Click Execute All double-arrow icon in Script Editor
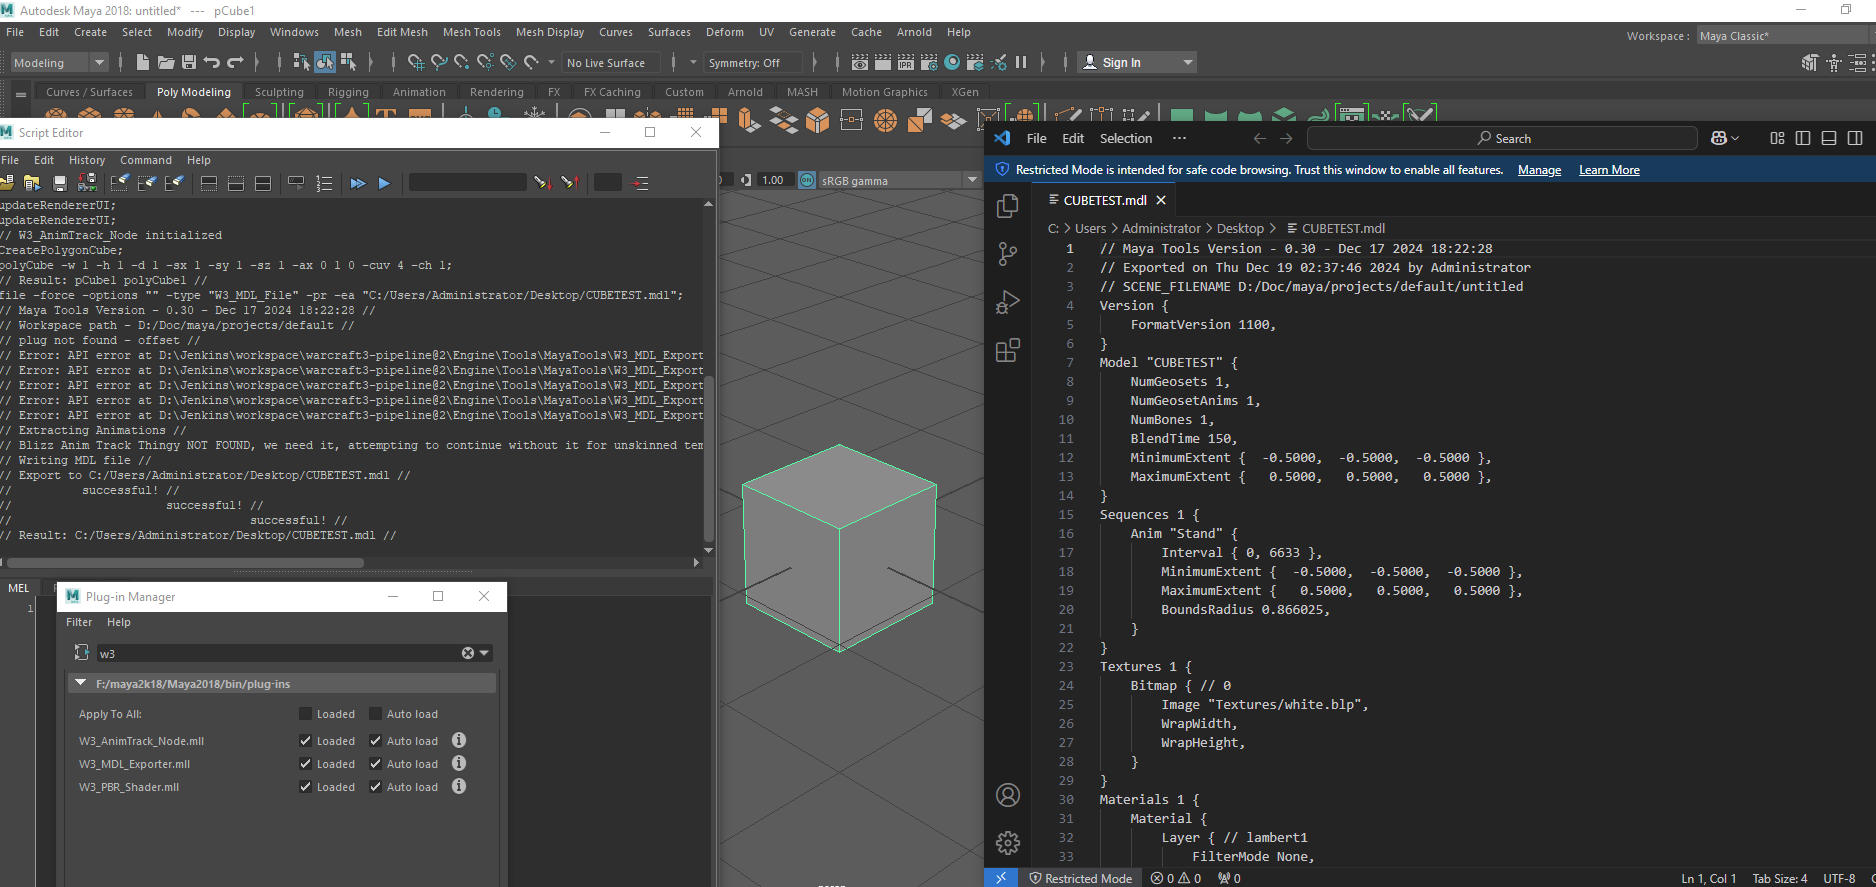The width and height of the screenshot is (1876, 887). pos(358,183)
